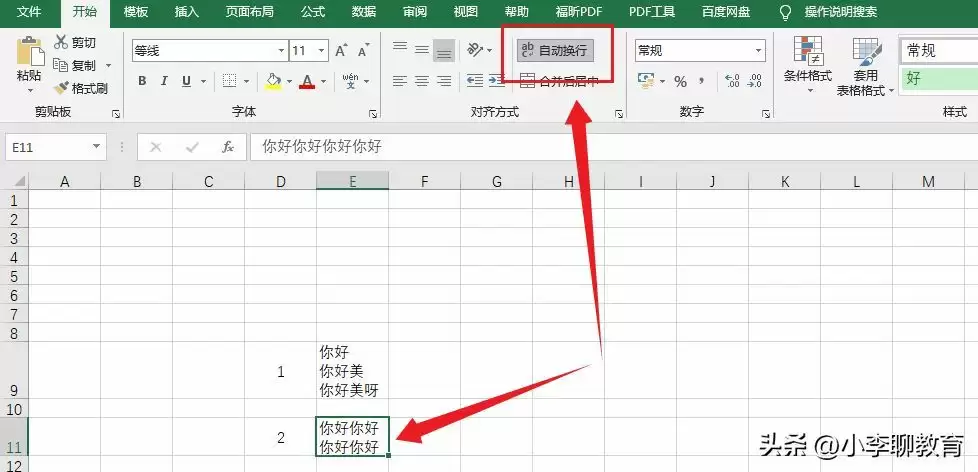Select column E header
The width and height of the screenshot is (978, 472).
352,181
